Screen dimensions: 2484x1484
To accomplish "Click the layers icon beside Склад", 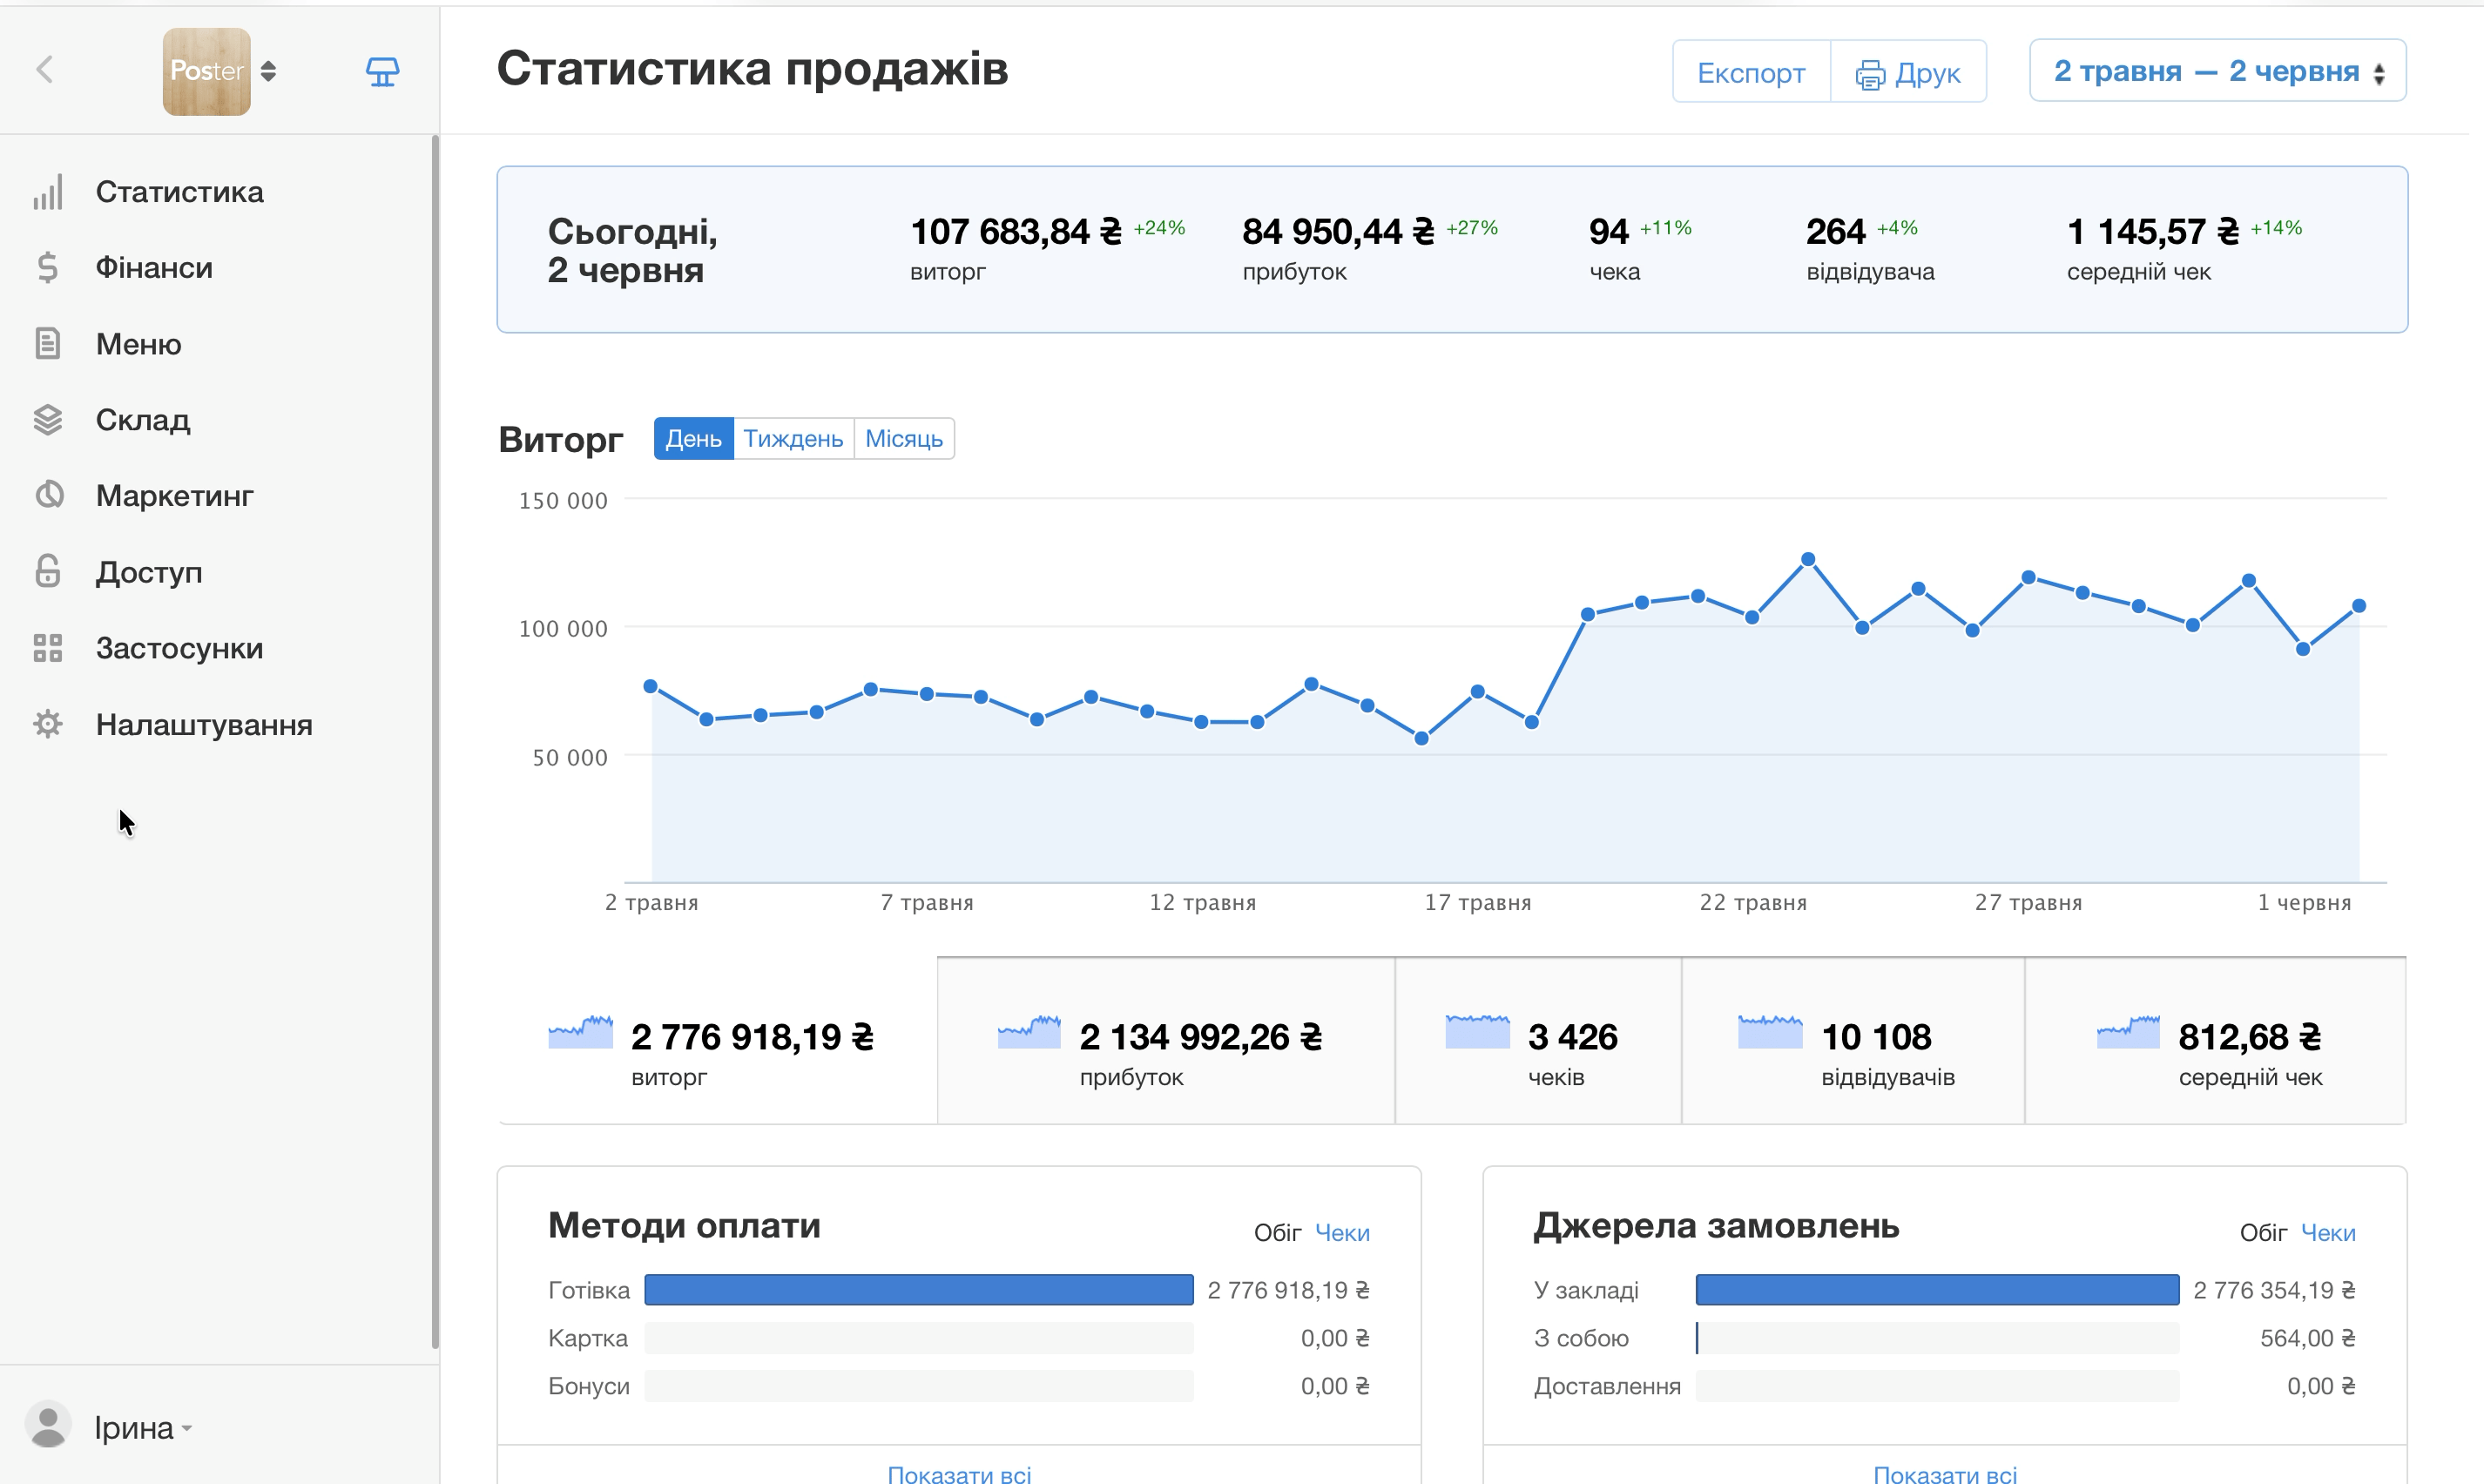I will click(48, 420).
